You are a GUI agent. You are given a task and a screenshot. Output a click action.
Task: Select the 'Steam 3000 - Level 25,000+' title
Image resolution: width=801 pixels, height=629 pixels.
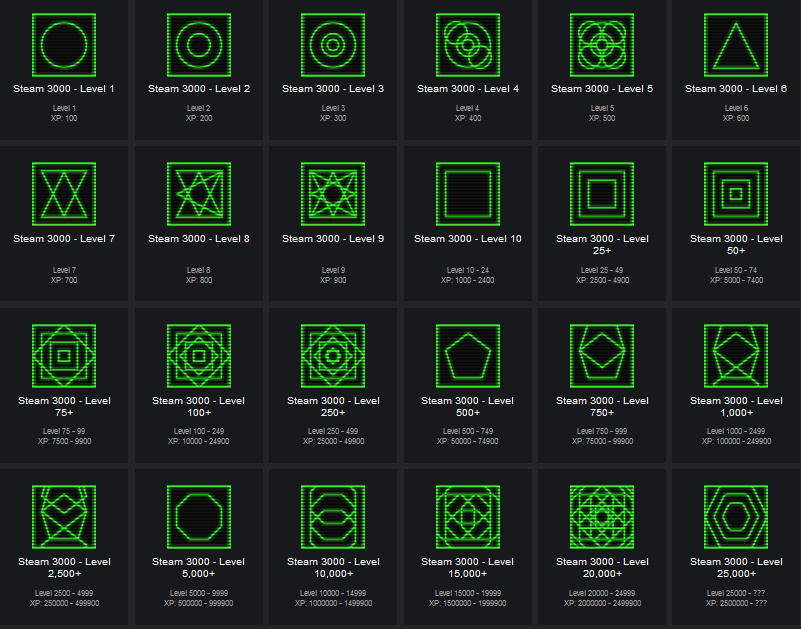[x=736, y=567]
